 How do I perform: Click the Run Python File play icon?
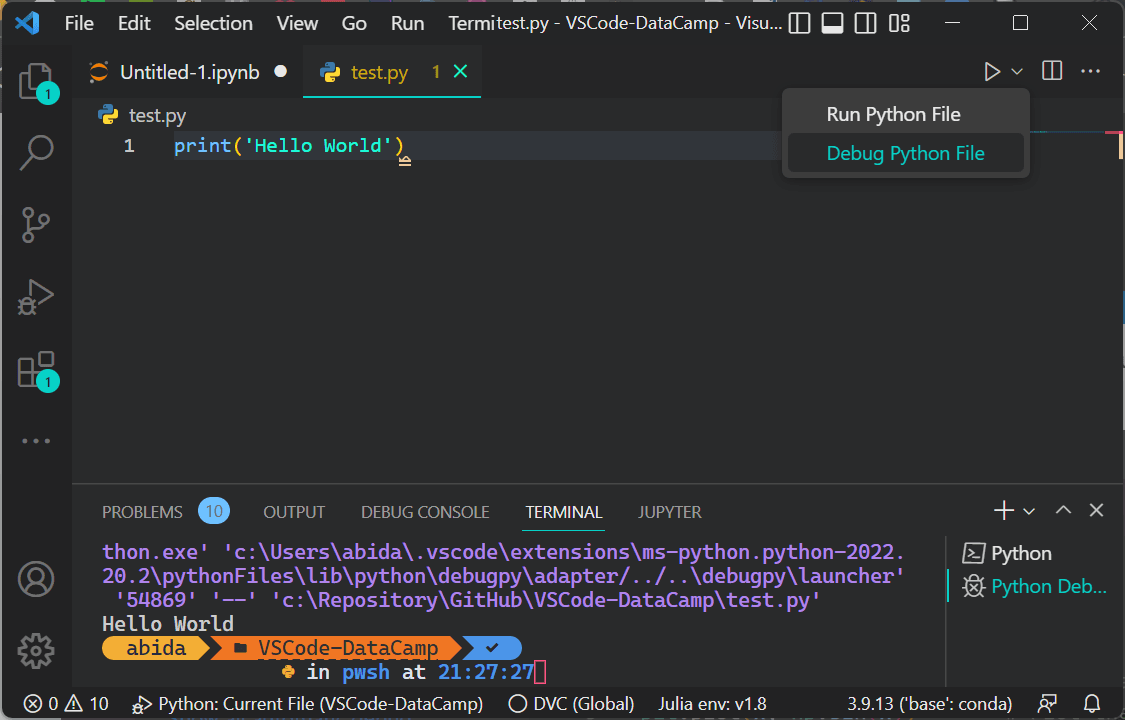pyautogui.click(x=991, y=72)
